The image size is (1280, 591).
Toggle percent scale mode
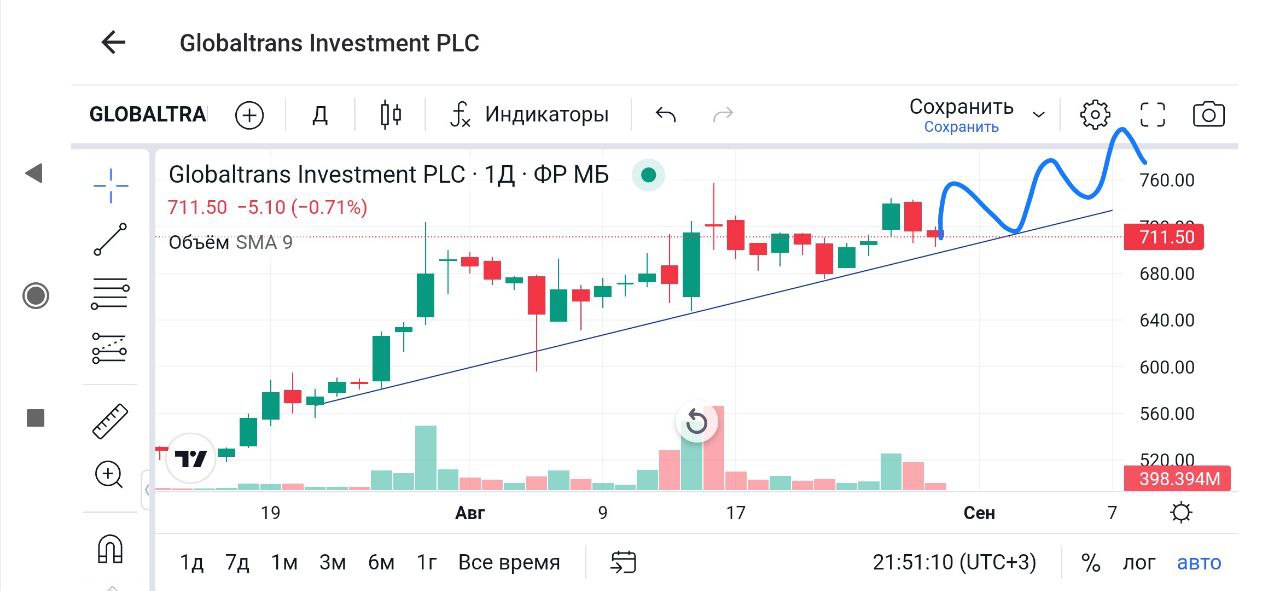pos(1090,563)
